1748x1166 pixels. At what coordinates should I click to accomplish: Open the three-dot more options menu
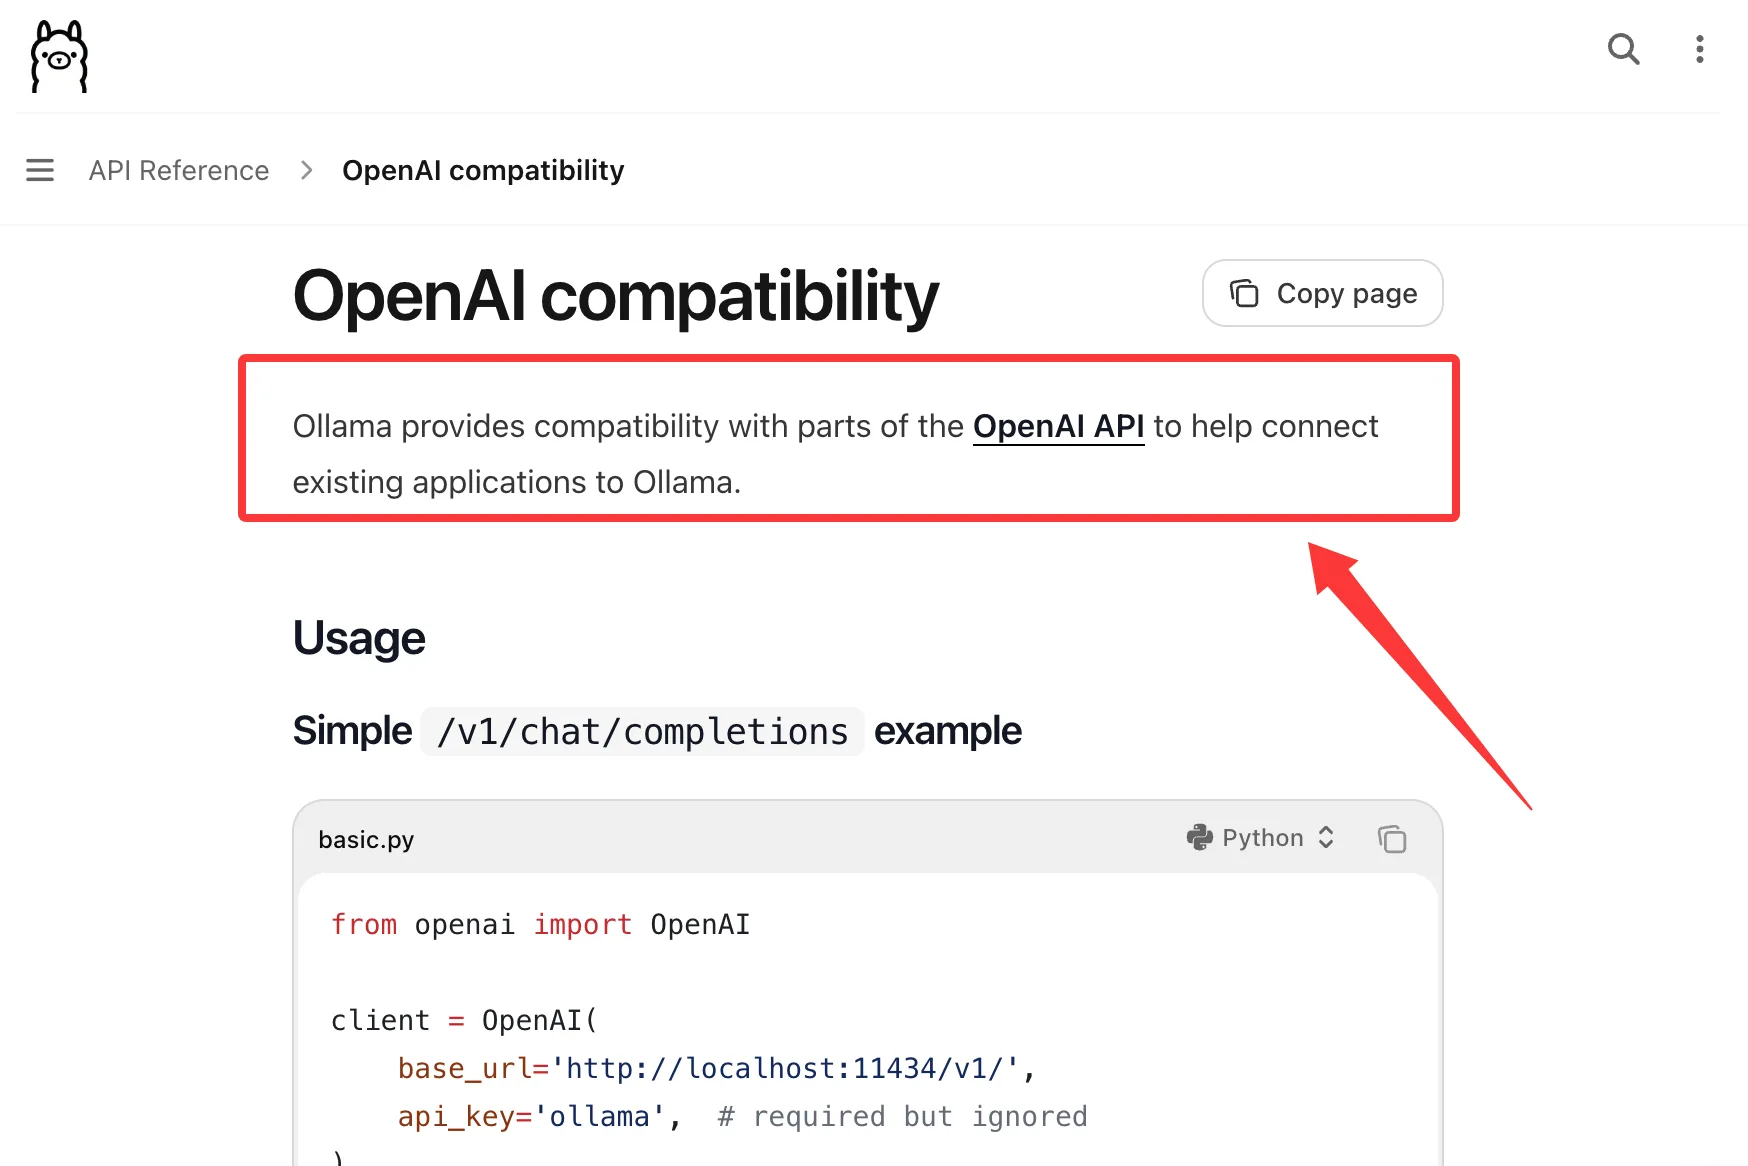(1699, 49)
